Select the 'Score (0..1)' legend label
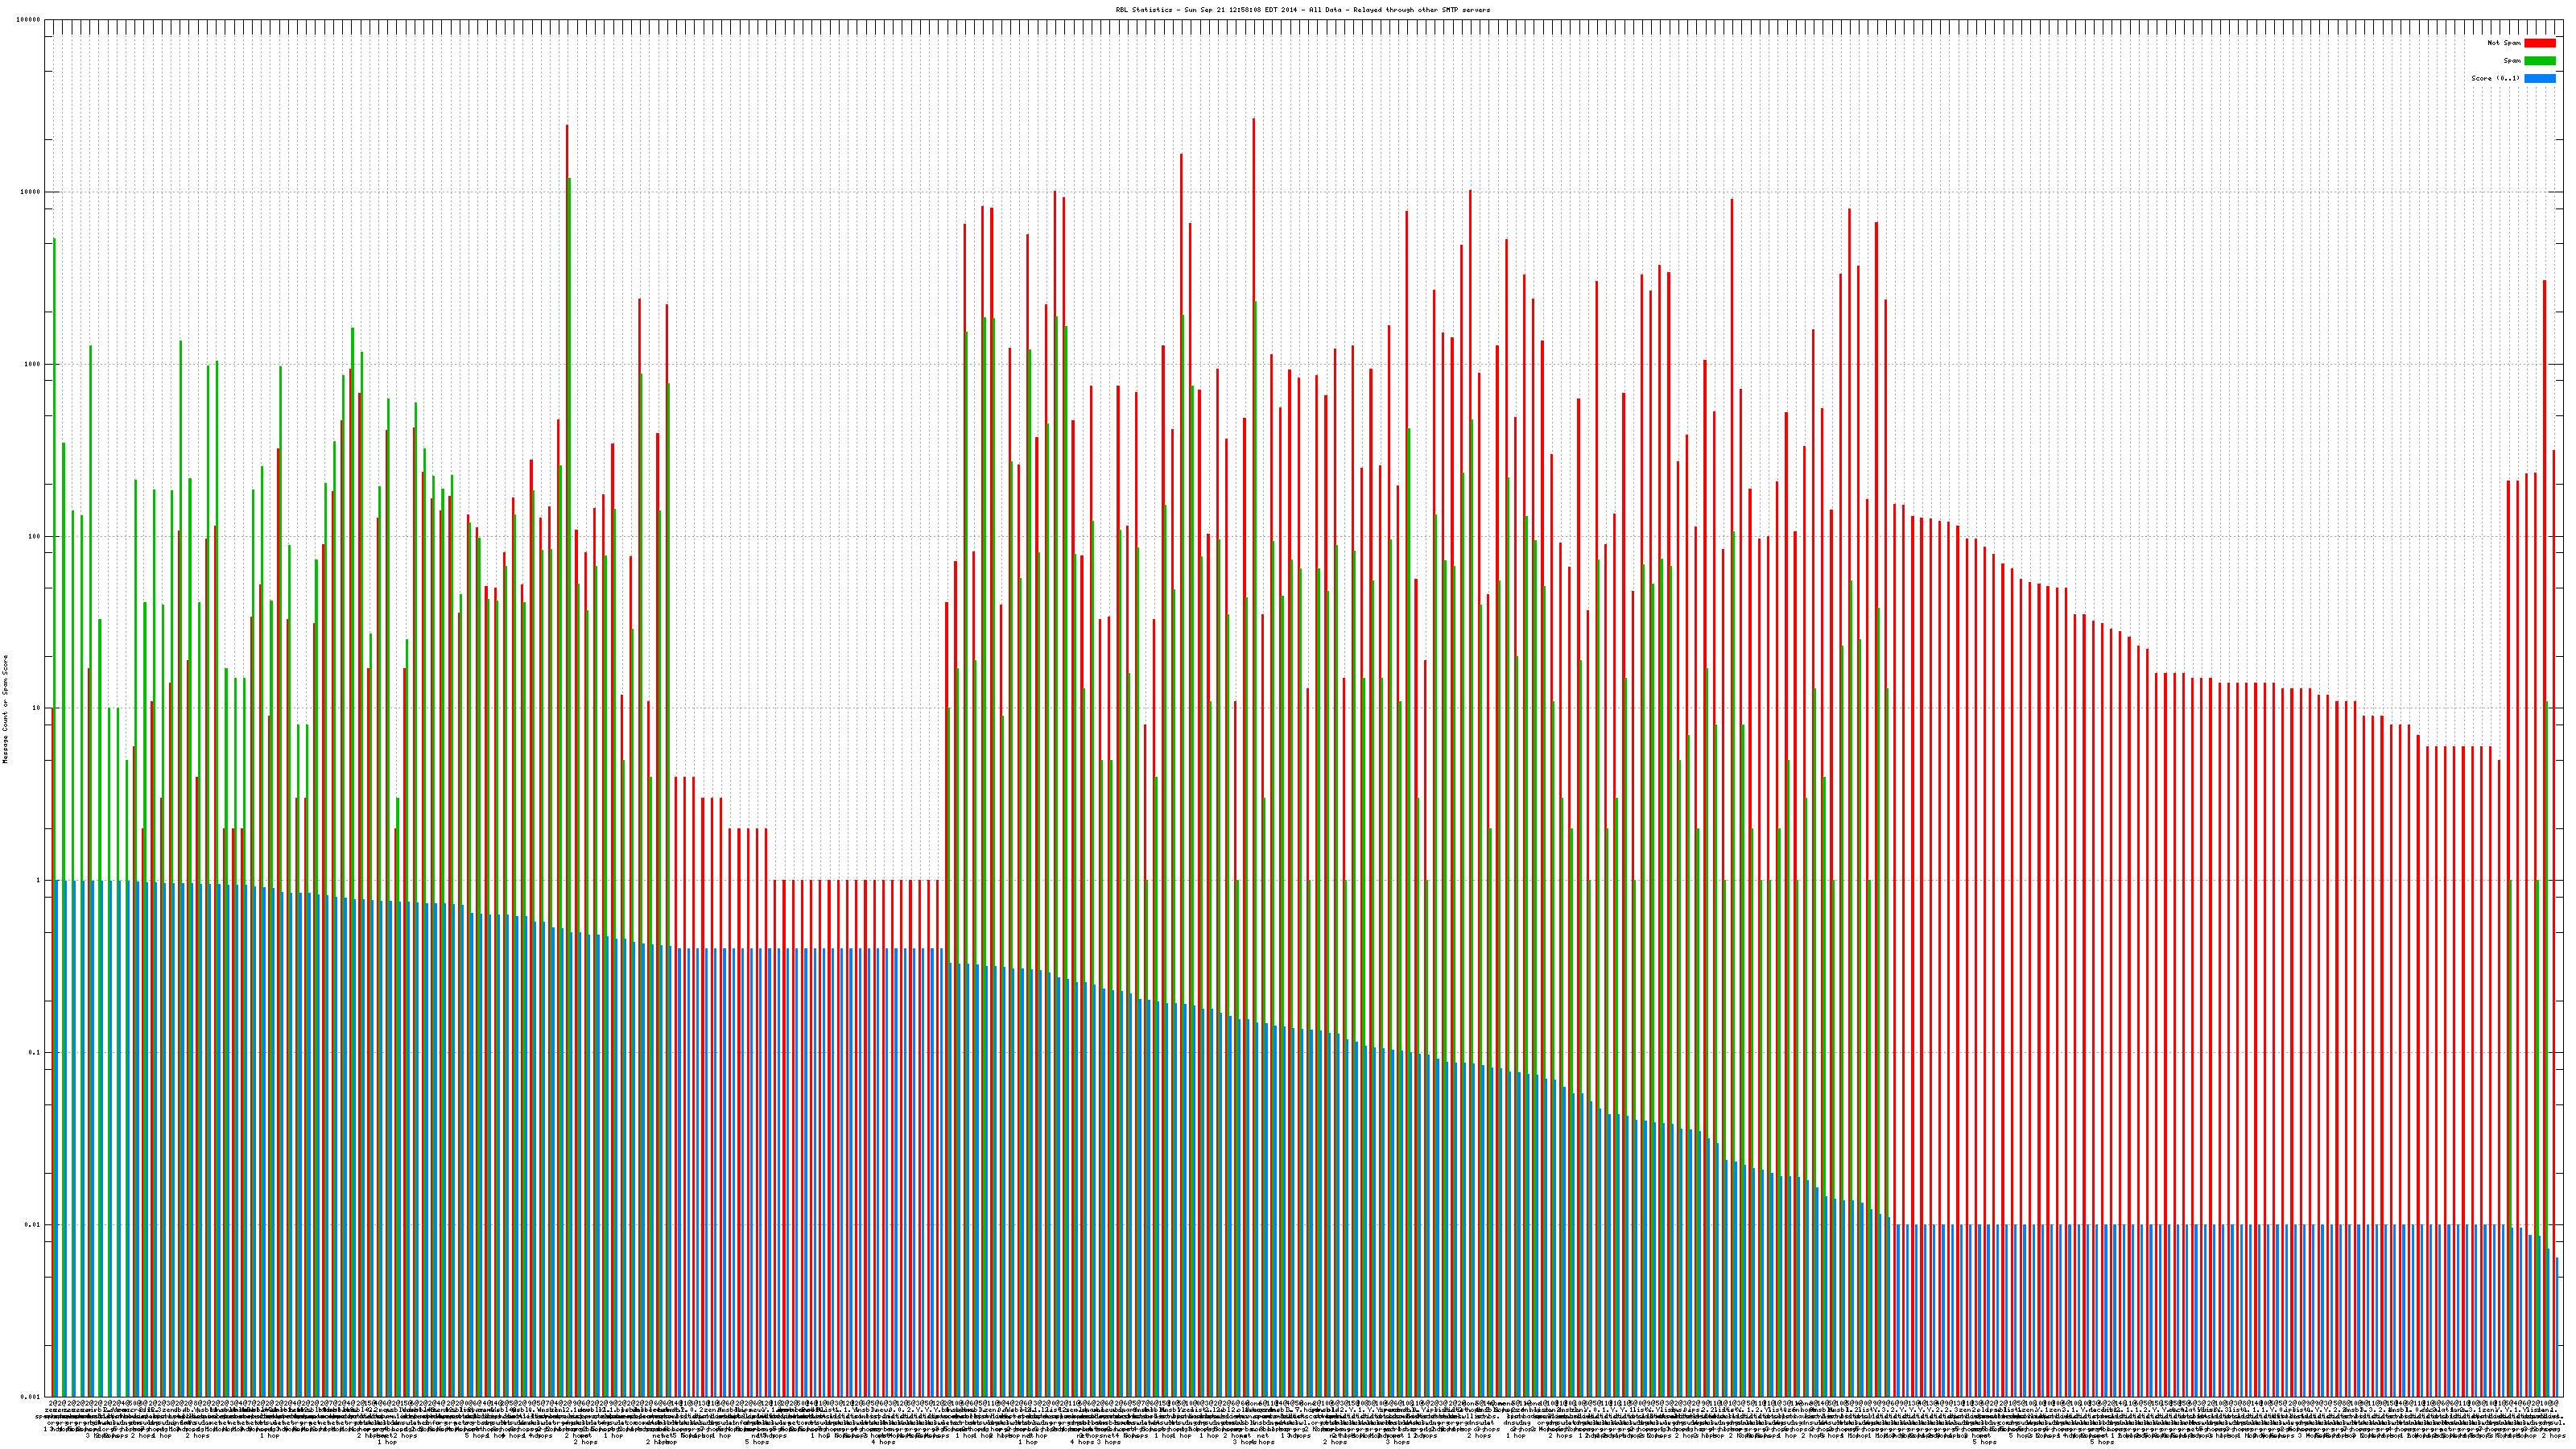The height and width of the screenshot is (1449, 2576). click(x=2495, y=78)
